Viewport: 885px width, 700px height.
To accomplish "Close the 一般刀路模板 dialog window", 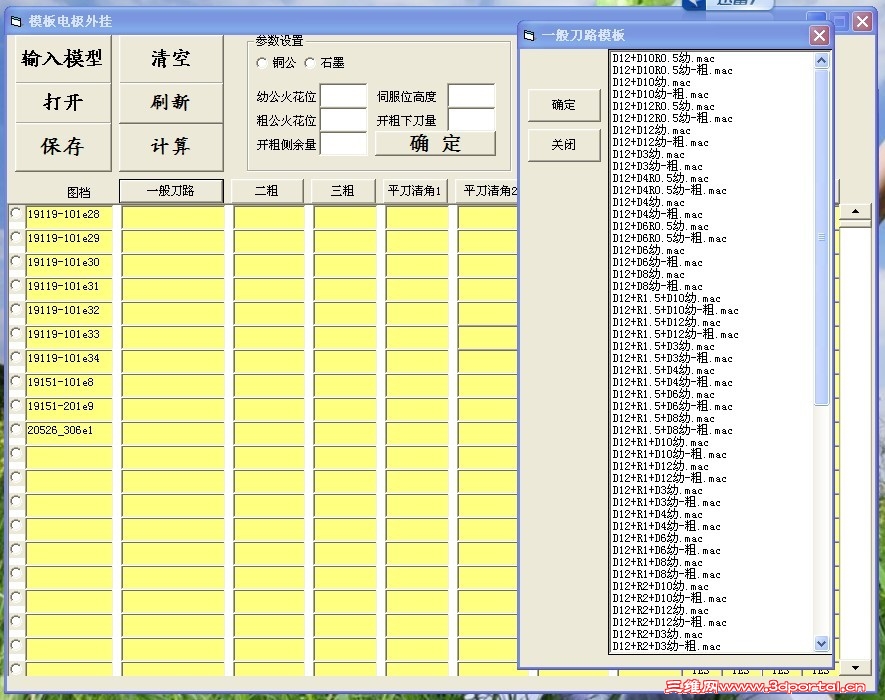I will (x=819, y=36).
